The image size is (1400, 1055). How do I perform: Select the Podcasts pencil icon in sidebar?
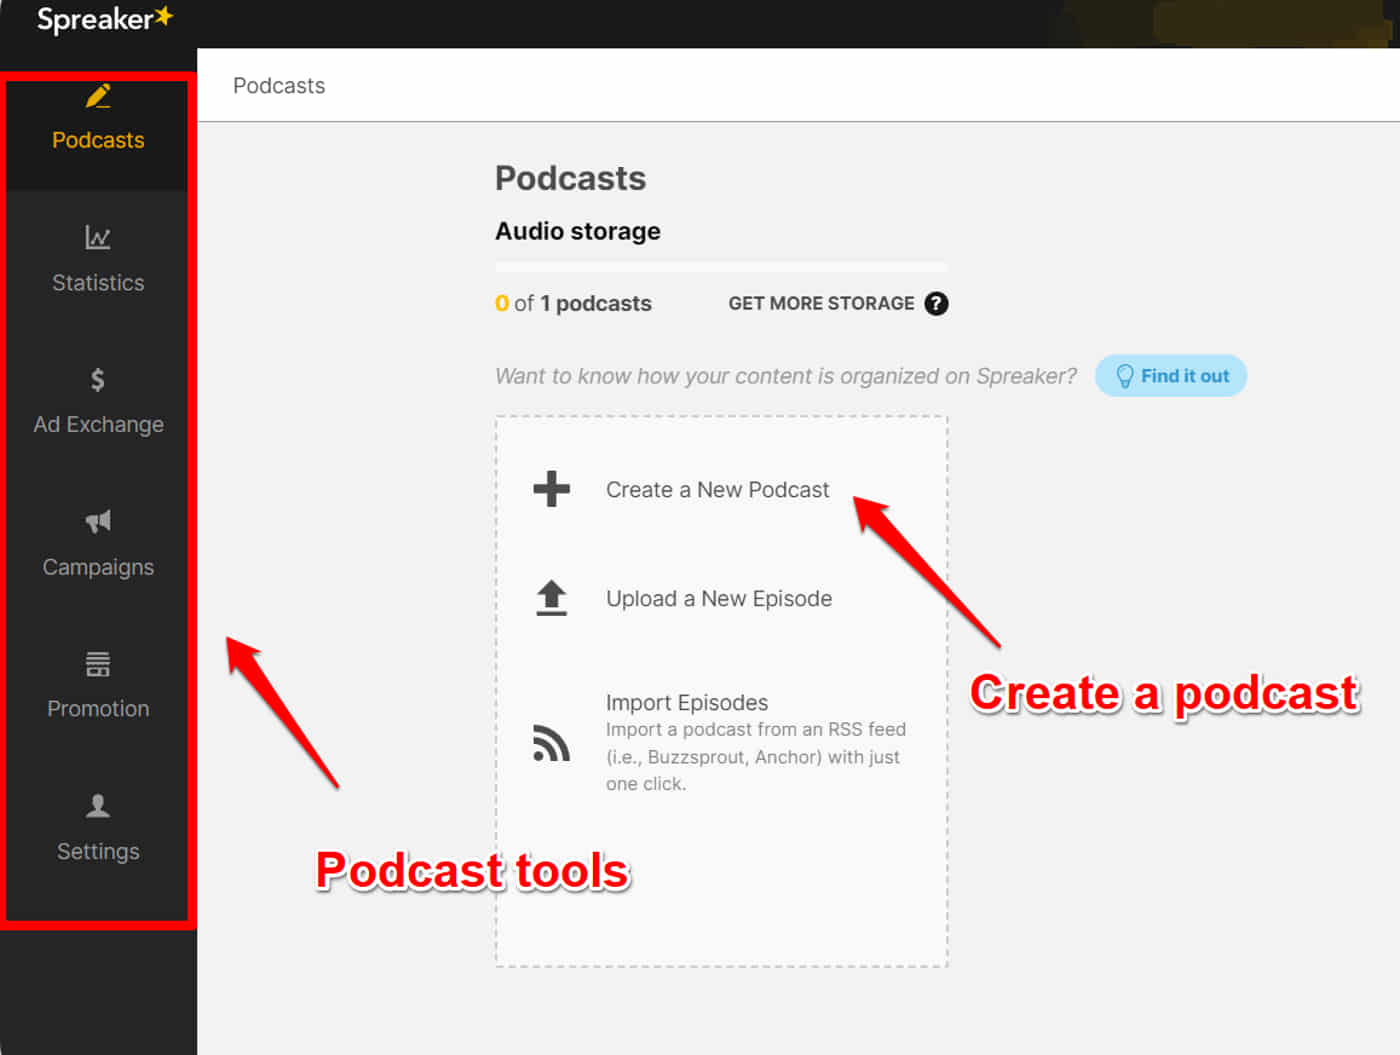point(98,95)
